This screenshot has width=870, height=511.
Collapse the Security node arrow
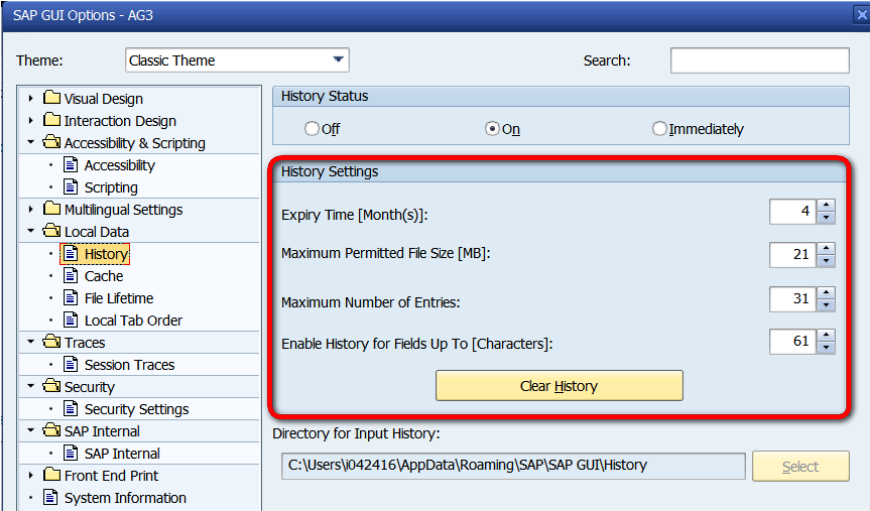31,387
